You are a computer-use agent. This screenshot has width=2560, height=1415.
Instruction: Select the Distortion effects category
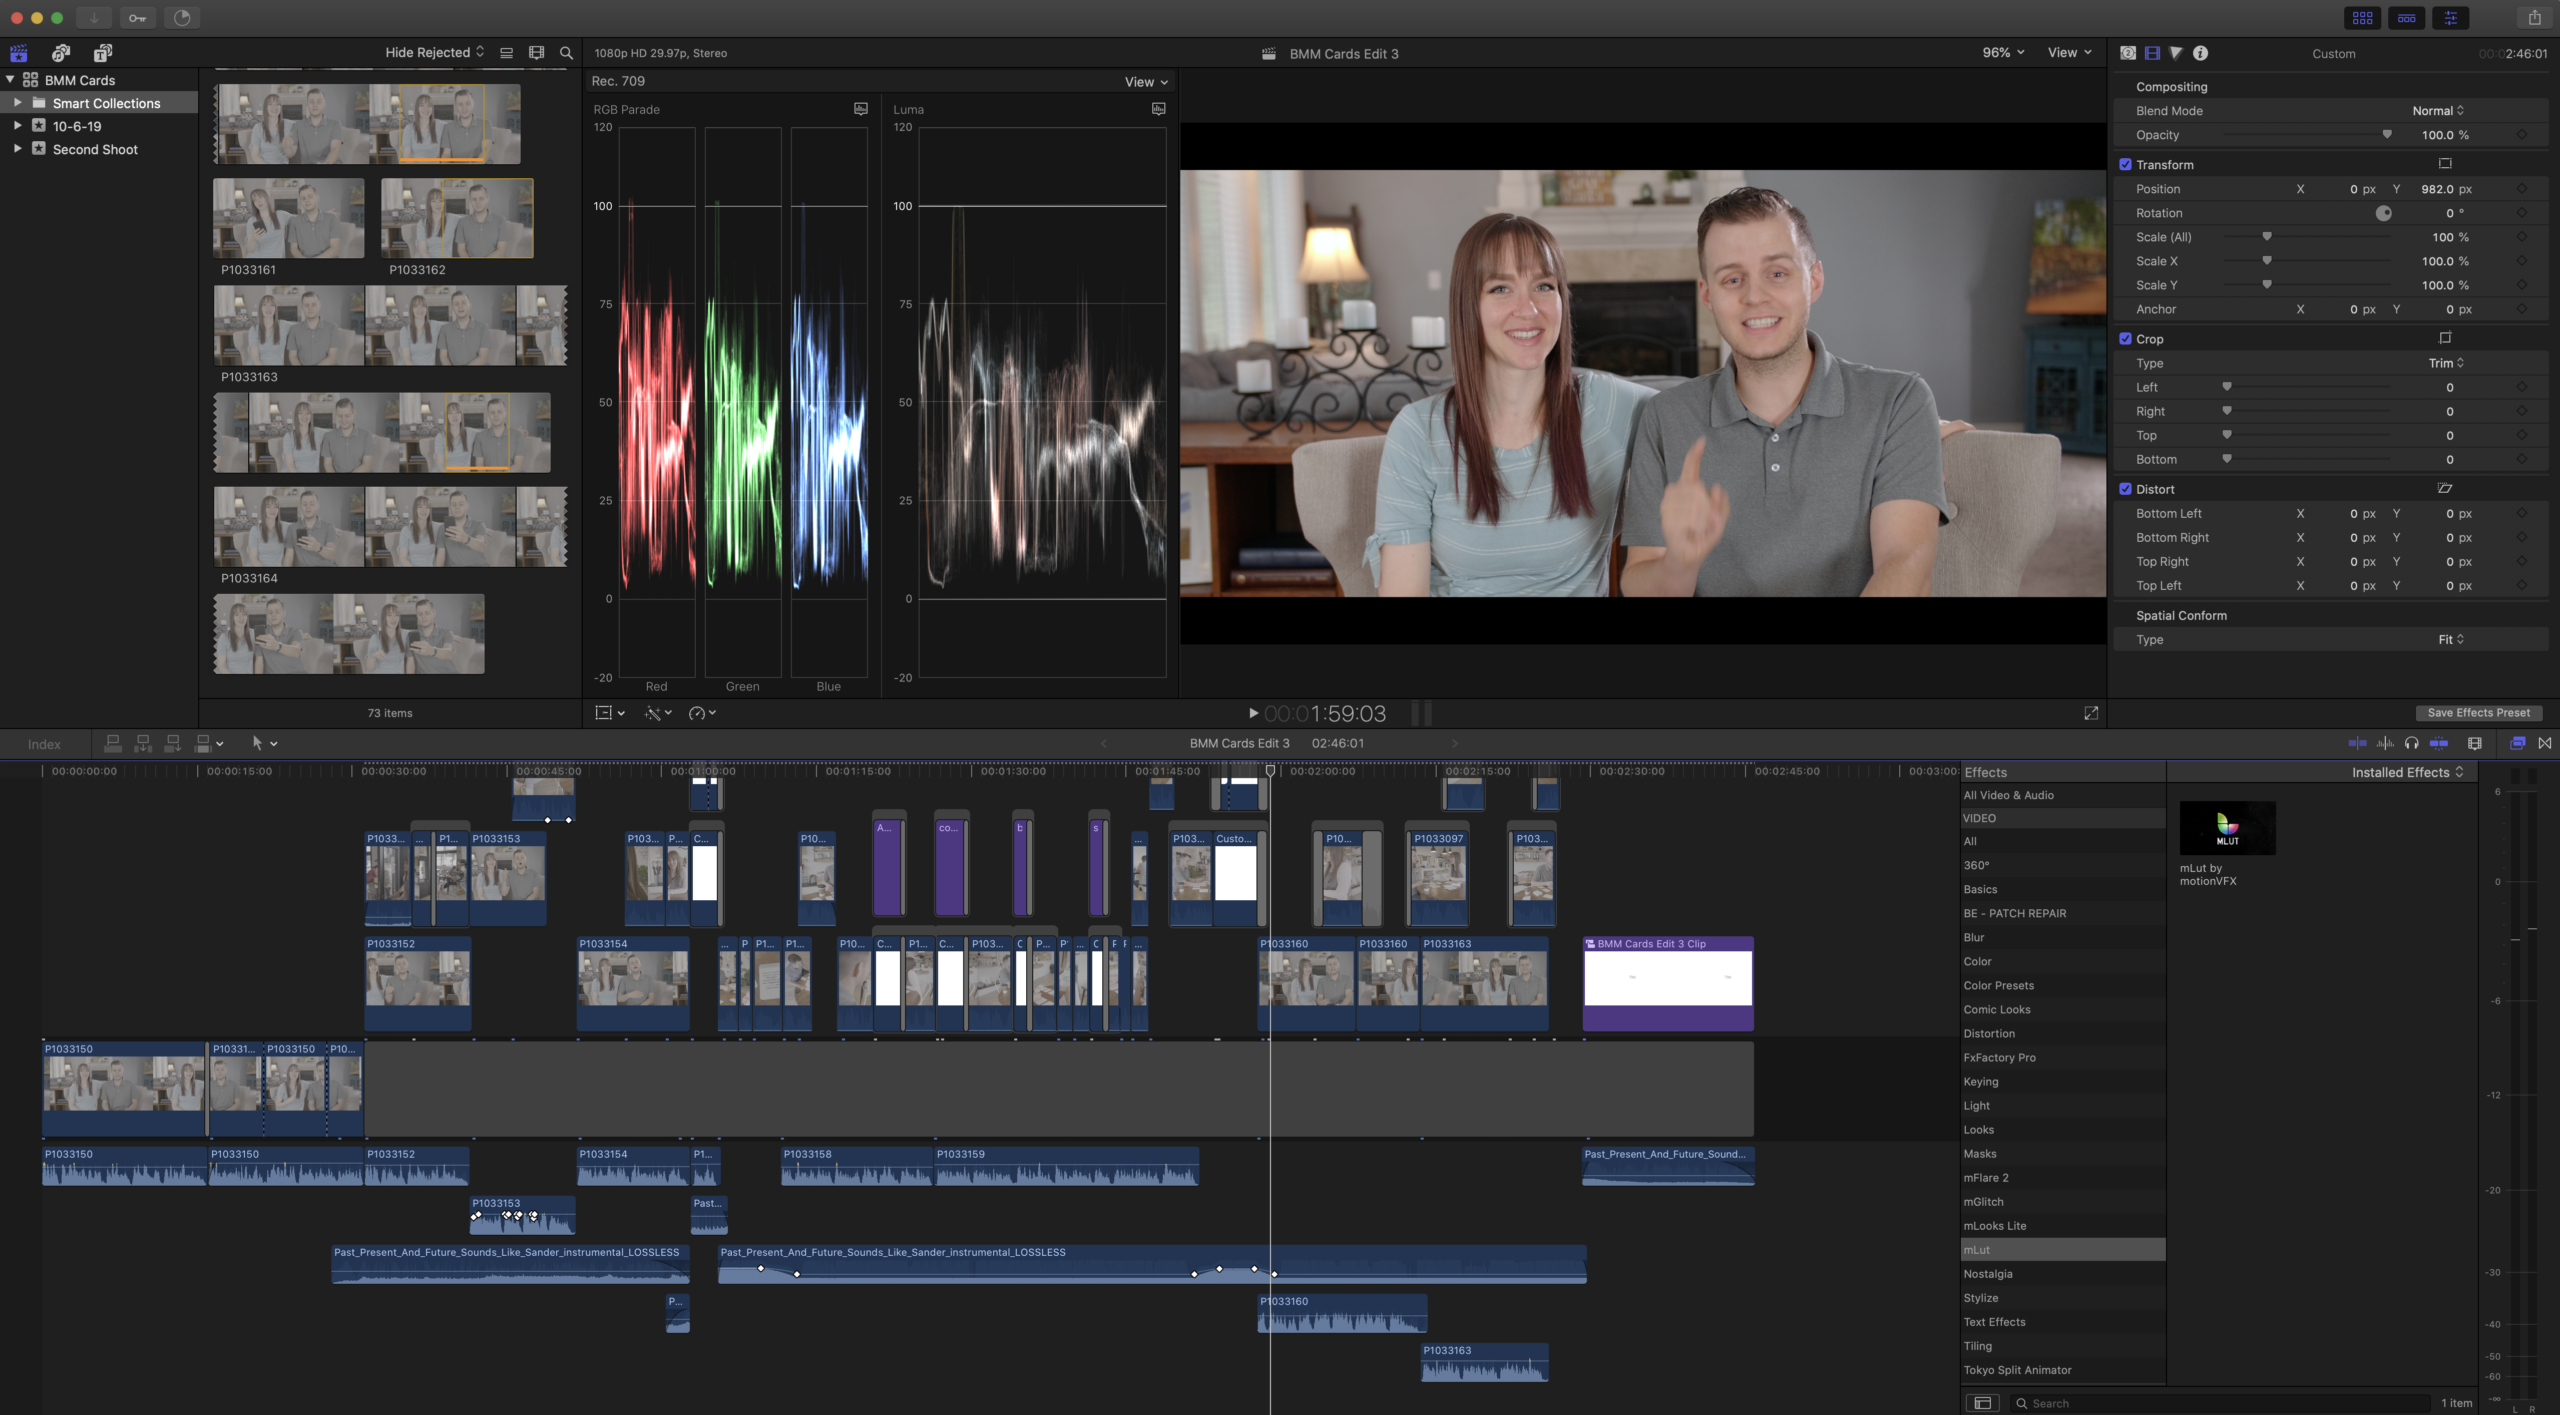[2062, 1034]
